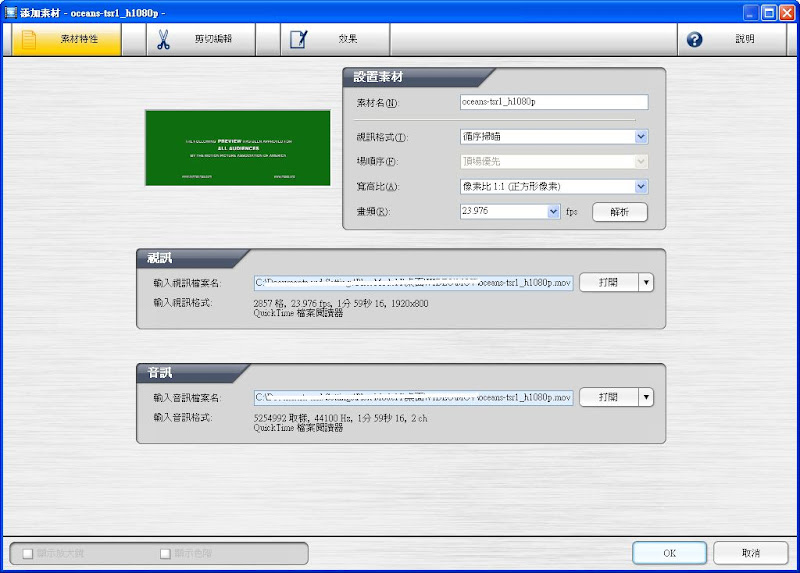Confirm with the OK button
Screen dimensions: 800x573
point(669,553)
